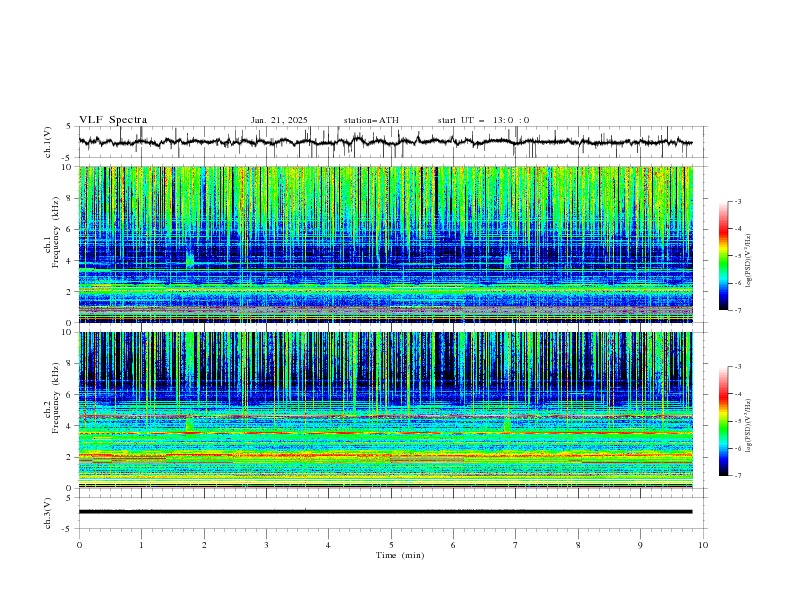Click time axis tick label "4"
792x612 pixels.
pyautogui.click(x=328, y=545)
